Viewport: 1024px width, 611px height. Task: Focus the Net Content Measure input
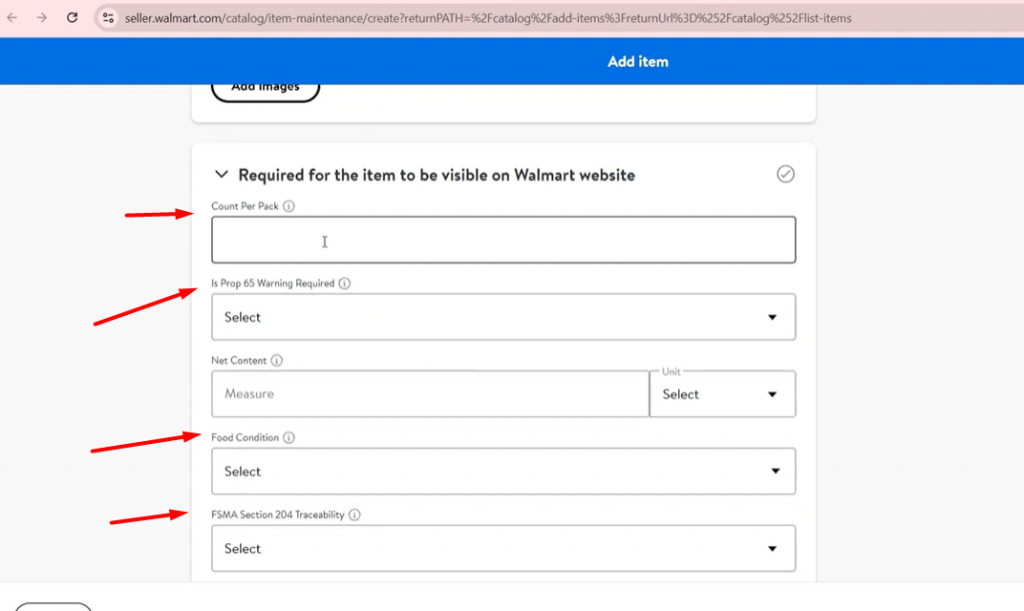[x=430, y=394]
